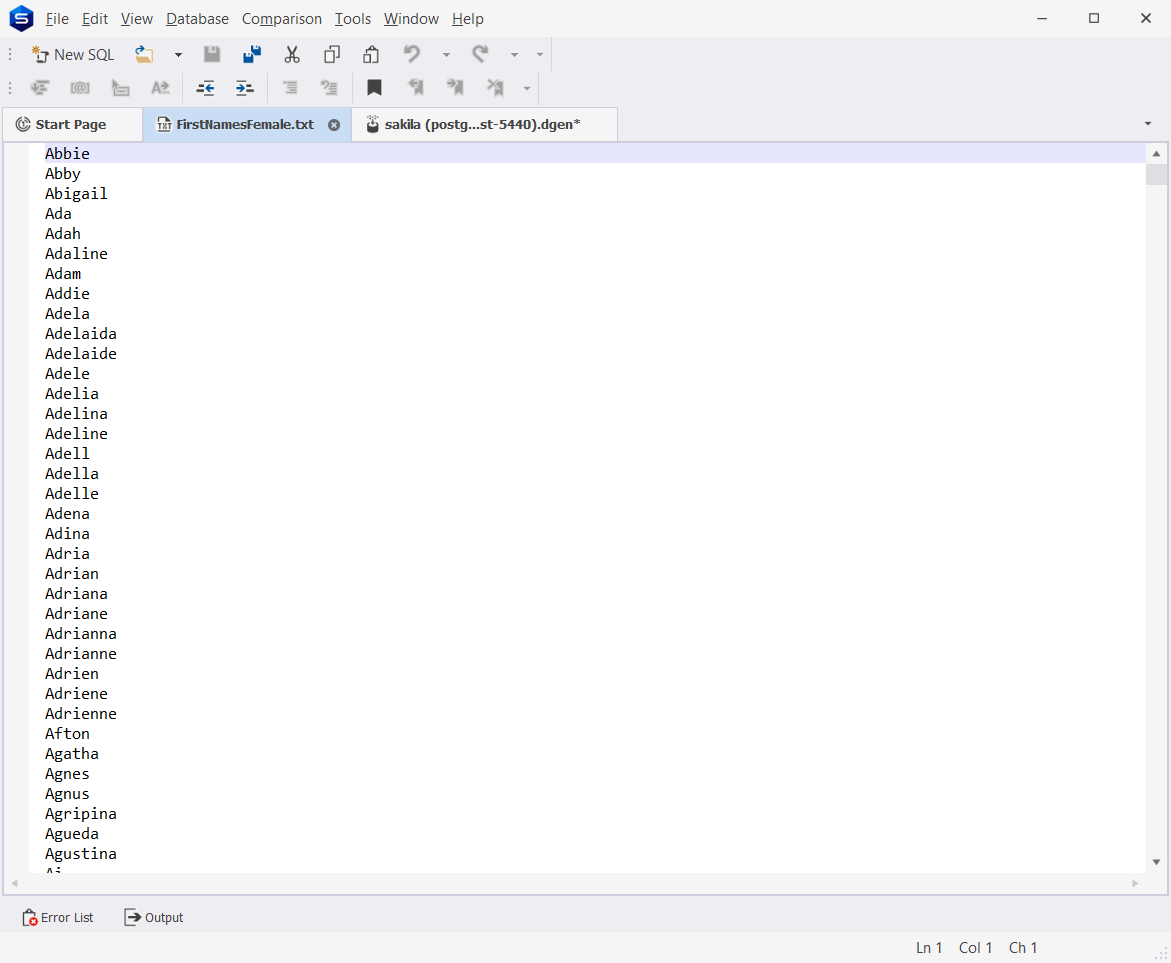Screen dimensions: 1171x963
Task: Click the Paste clipboard icon
Action: pyautogui.click(x=371, y=55)
